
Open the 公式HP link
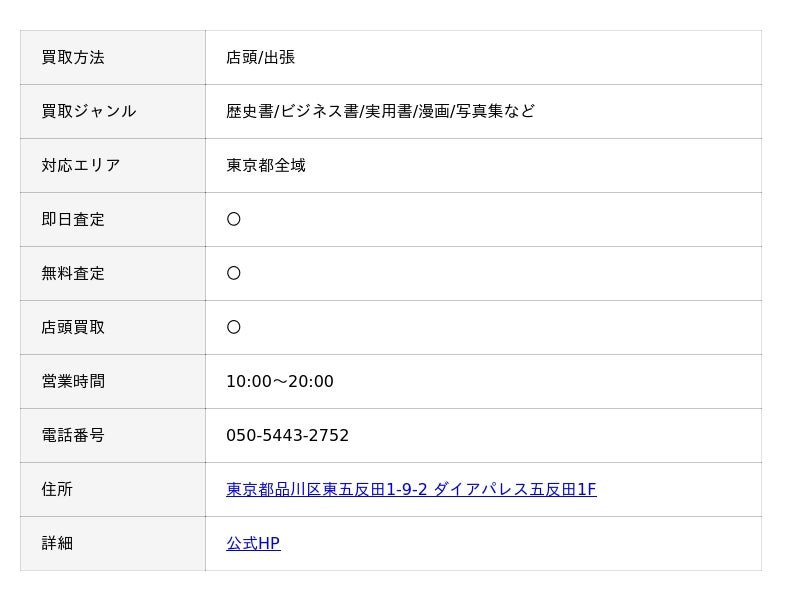pyautogui.click(x=253, y=543)
